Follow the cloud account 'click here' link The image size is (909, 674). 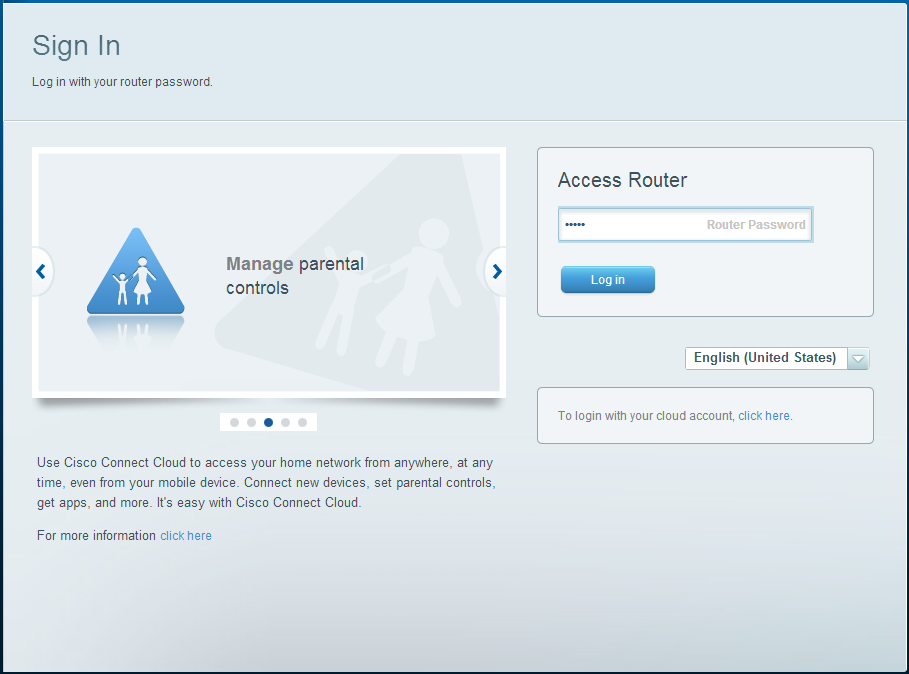click(764, 416)
